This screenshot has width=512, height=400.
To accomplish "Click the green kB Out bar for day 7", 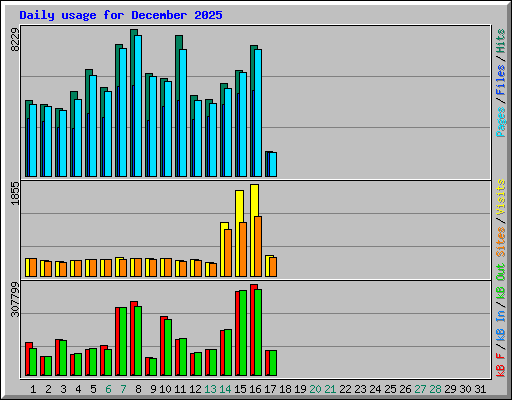I will click(x=123, y=341).
